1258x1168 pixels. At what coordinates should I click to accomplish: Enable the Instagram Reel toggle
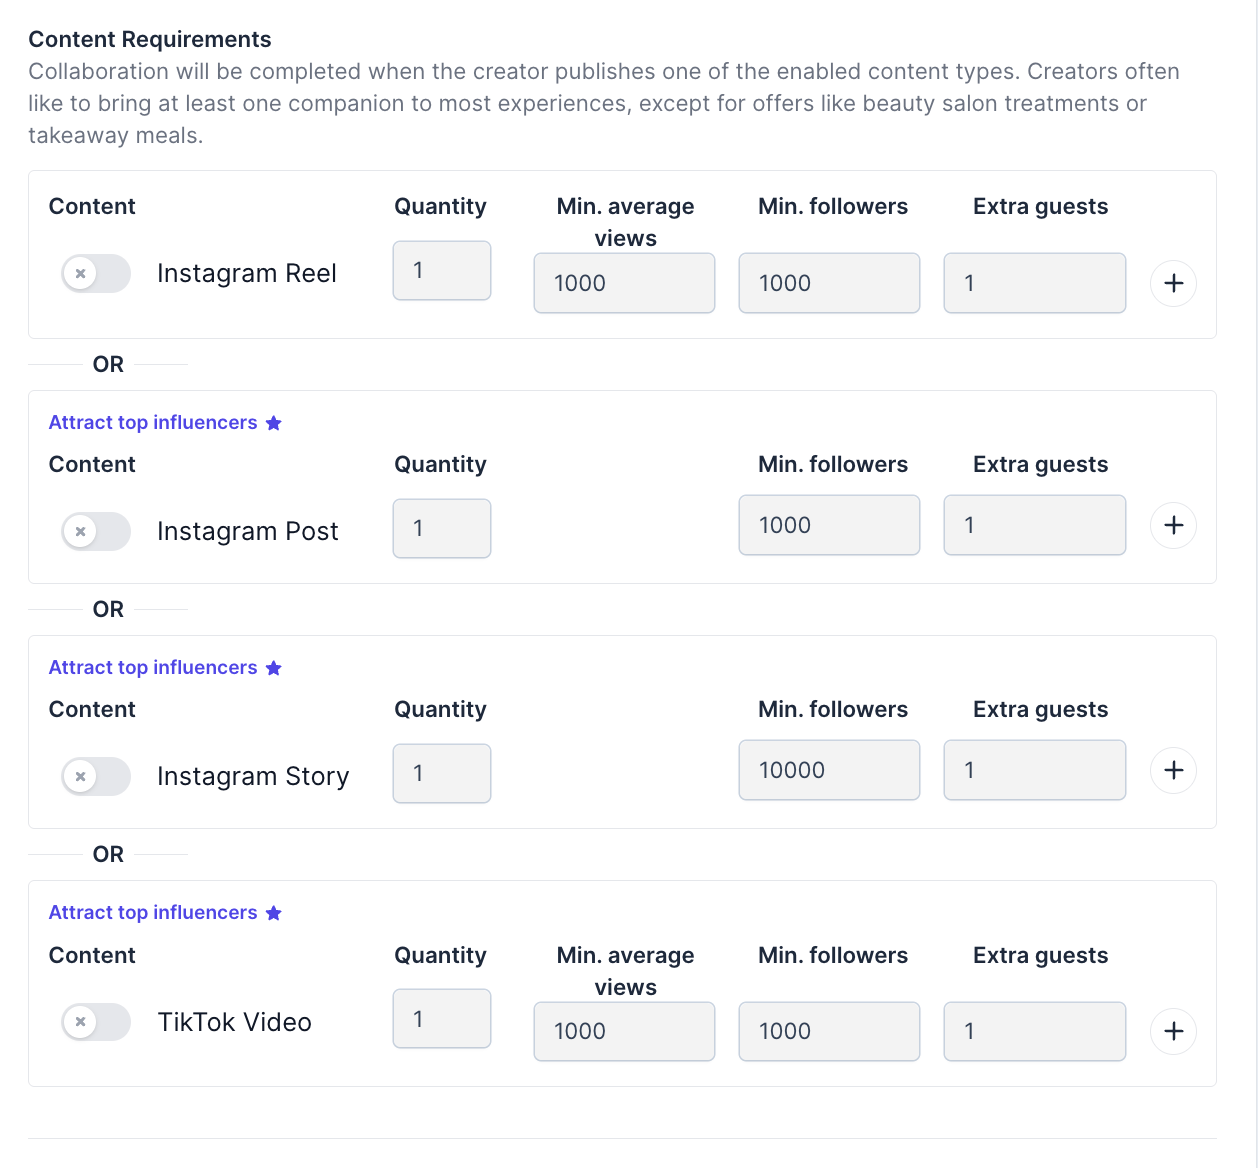click(x=96, y=273)
